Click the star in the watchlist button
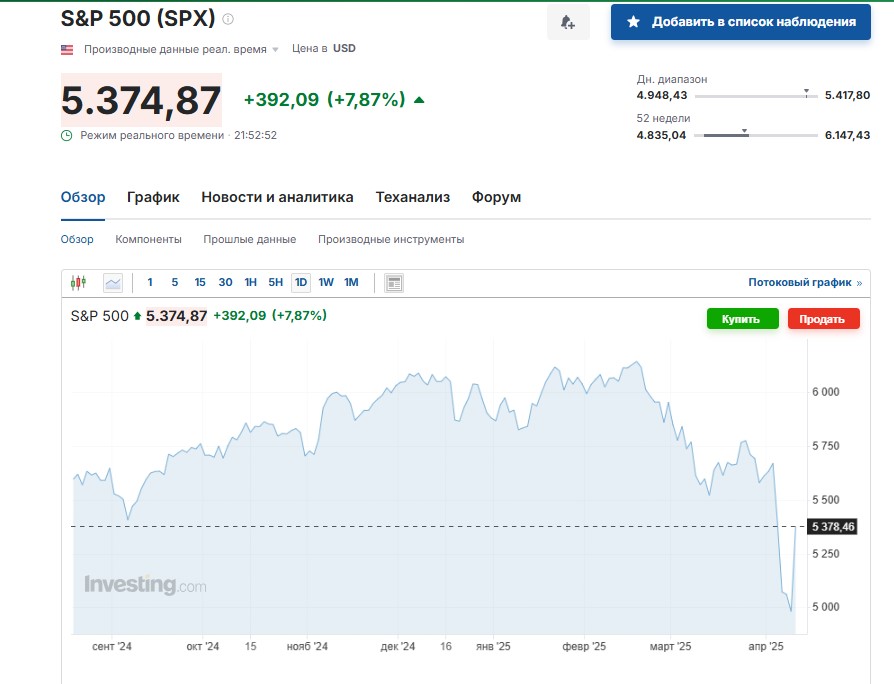The width and height of the screenshot is (894, 684). coord(633,22)
